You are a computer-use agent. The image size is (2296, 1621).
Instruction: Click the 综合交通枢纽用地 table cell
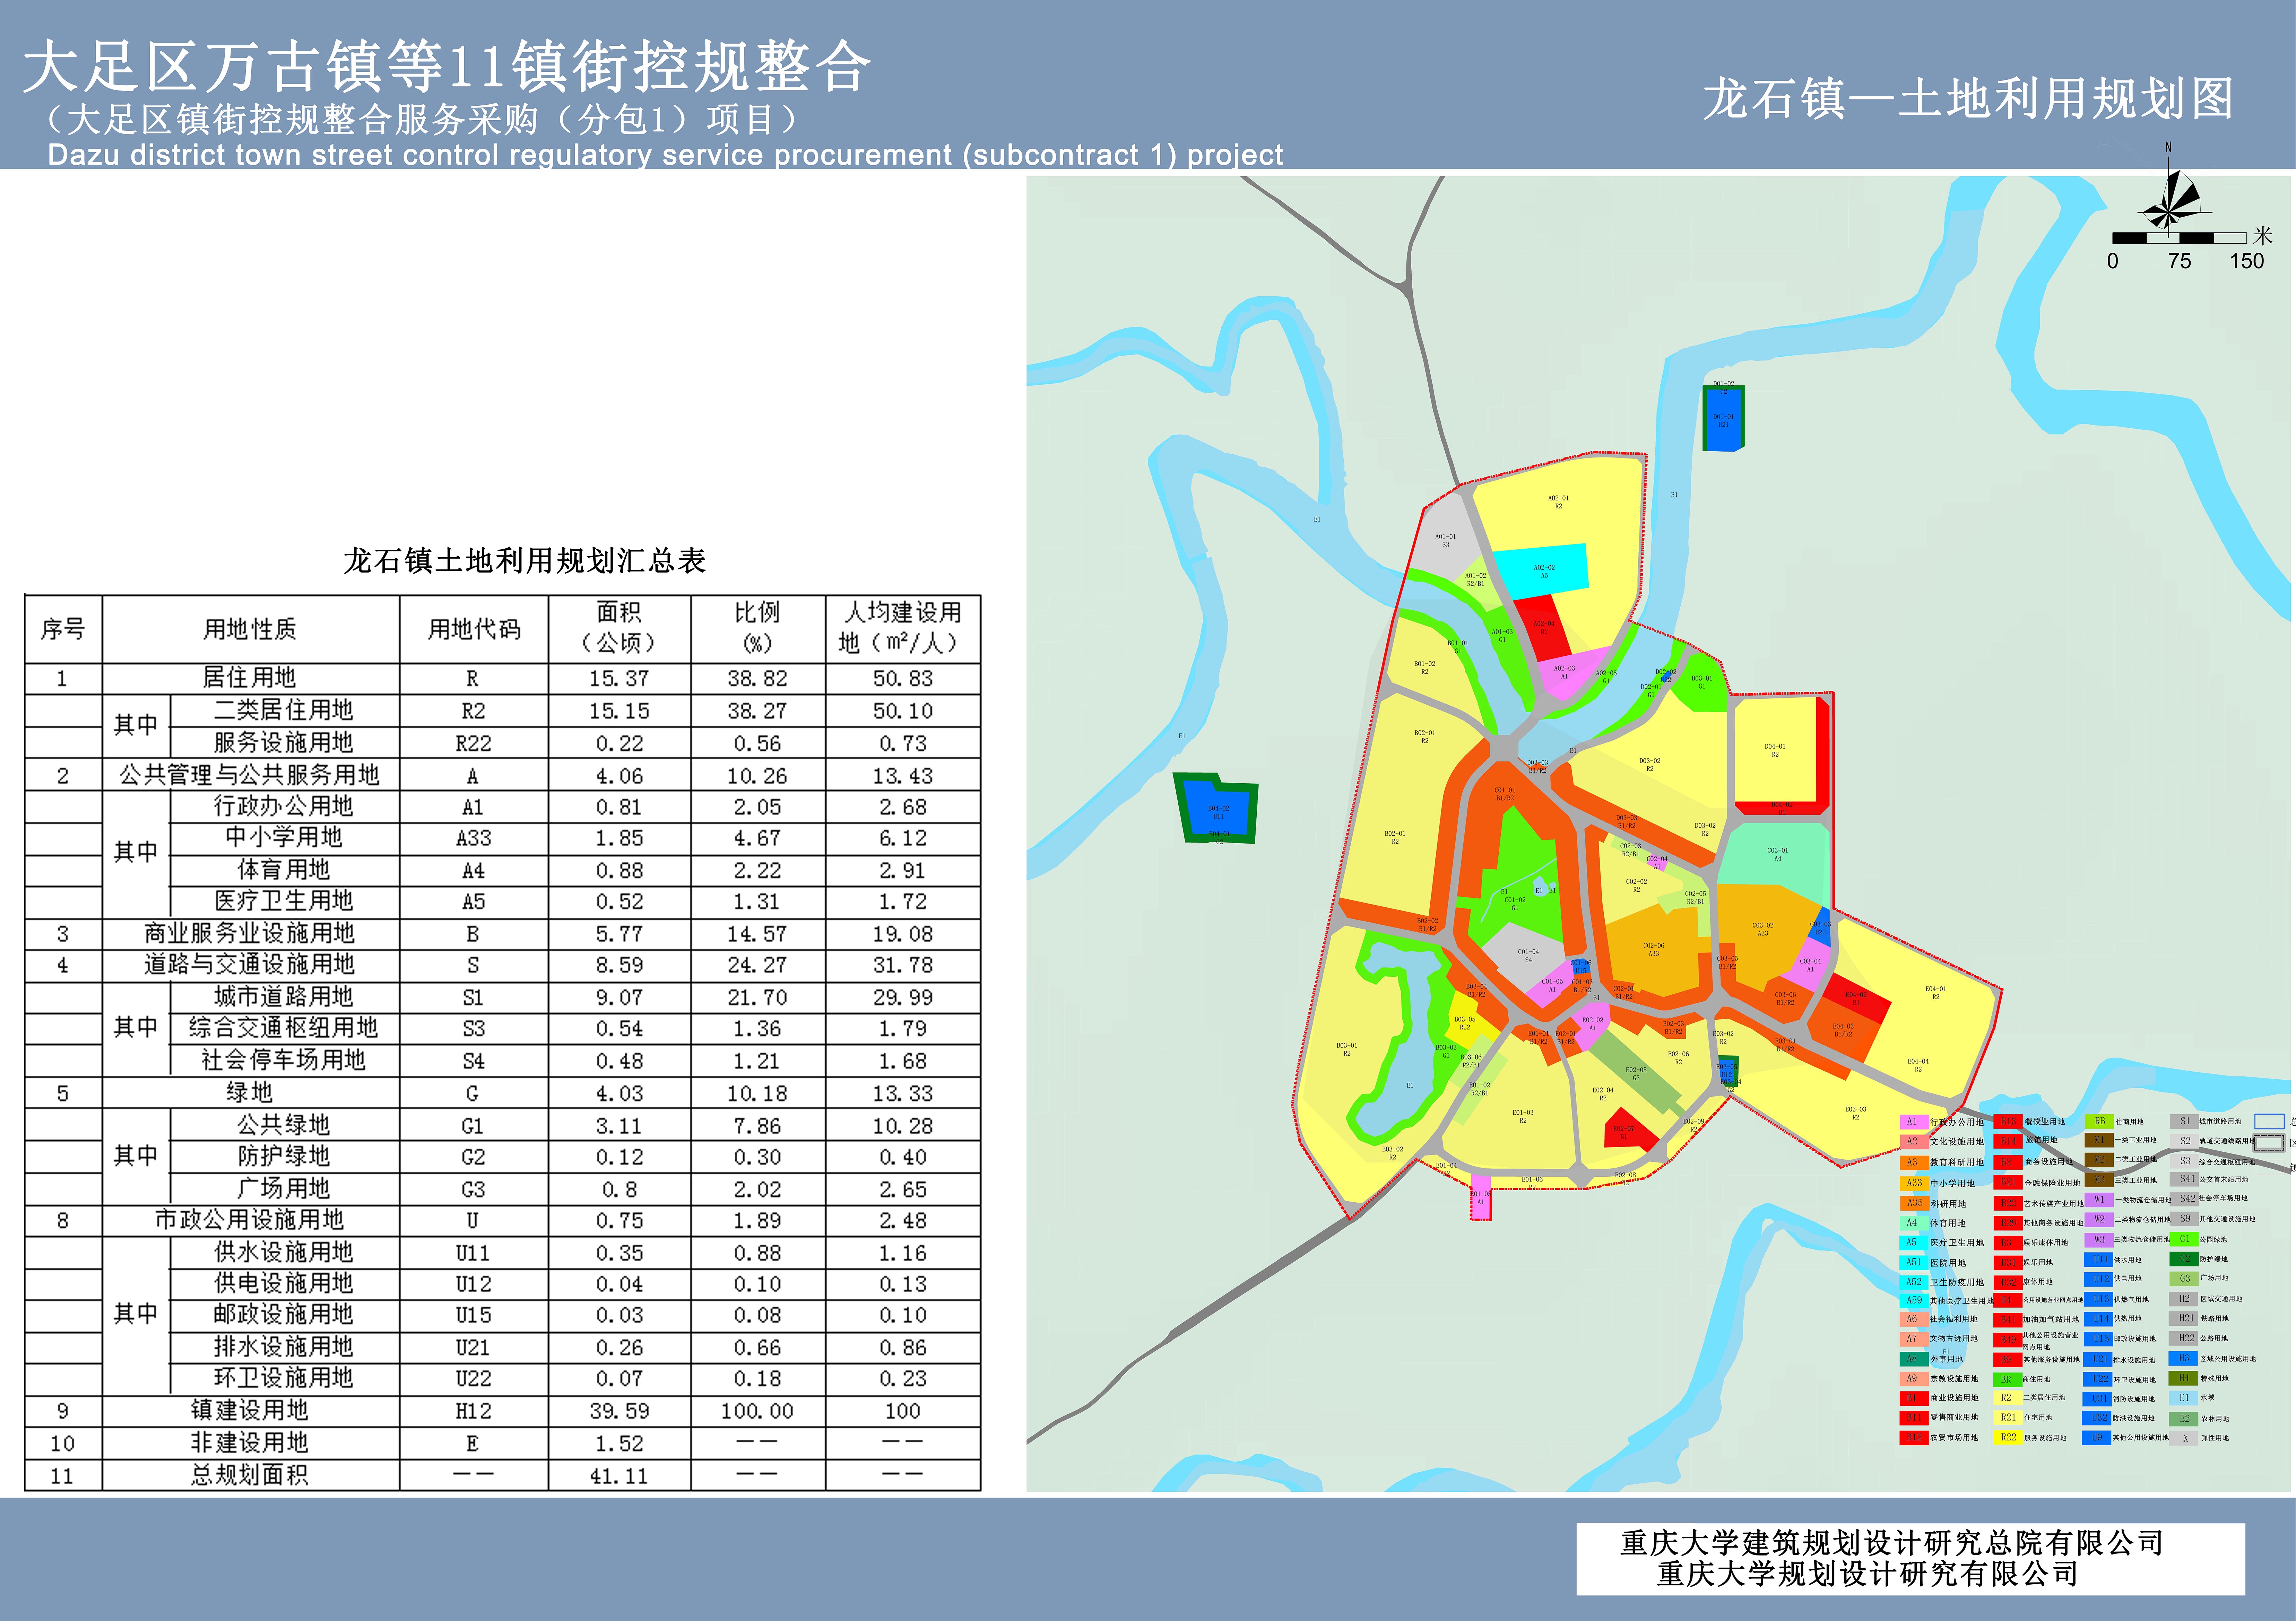tap(284, 1028)
